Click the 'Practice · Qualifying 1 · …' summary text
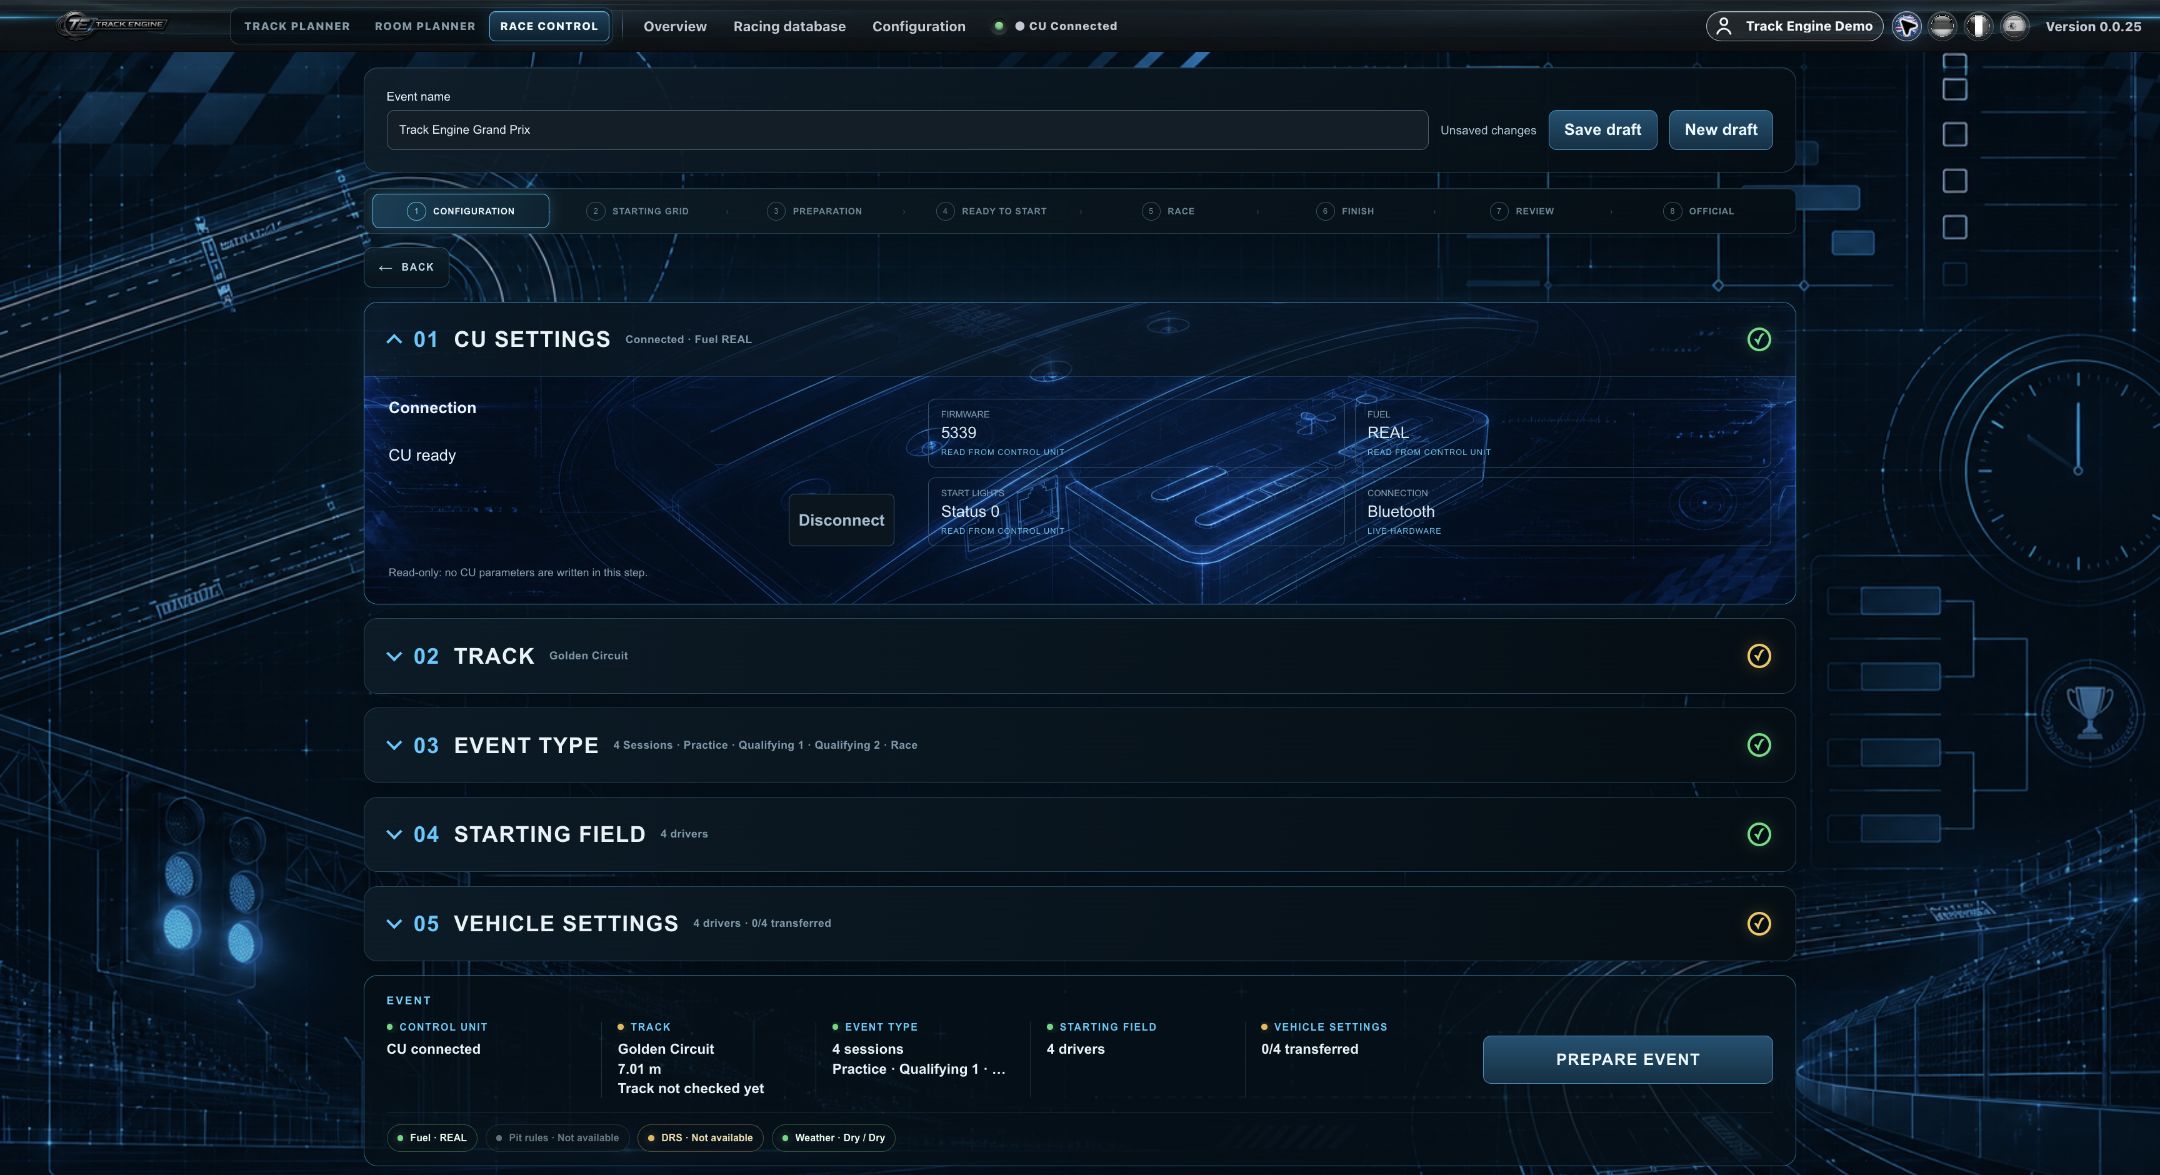The height and width of the screenshot is (1175, 2160). point(918,1069)
